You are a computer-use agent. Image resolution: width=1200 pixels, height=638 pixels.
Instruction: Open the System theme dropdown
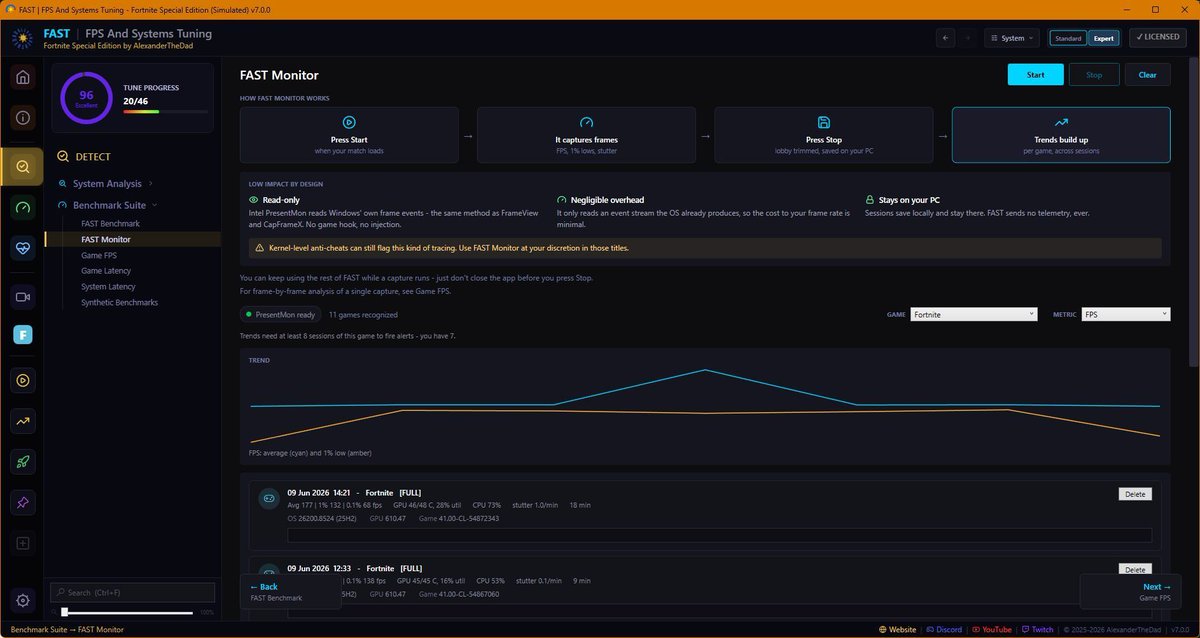click(1012, 38)
